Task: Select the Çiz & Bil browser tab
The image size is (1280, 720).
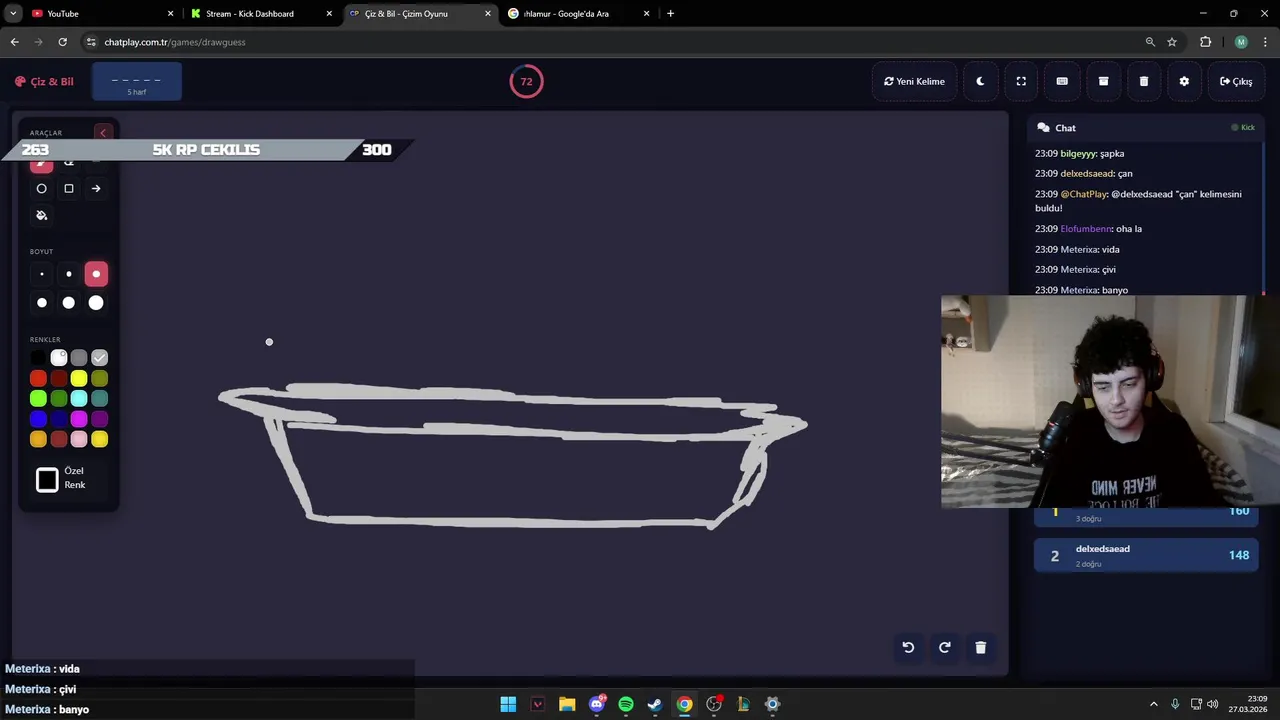Action: (x=419, y=14)
